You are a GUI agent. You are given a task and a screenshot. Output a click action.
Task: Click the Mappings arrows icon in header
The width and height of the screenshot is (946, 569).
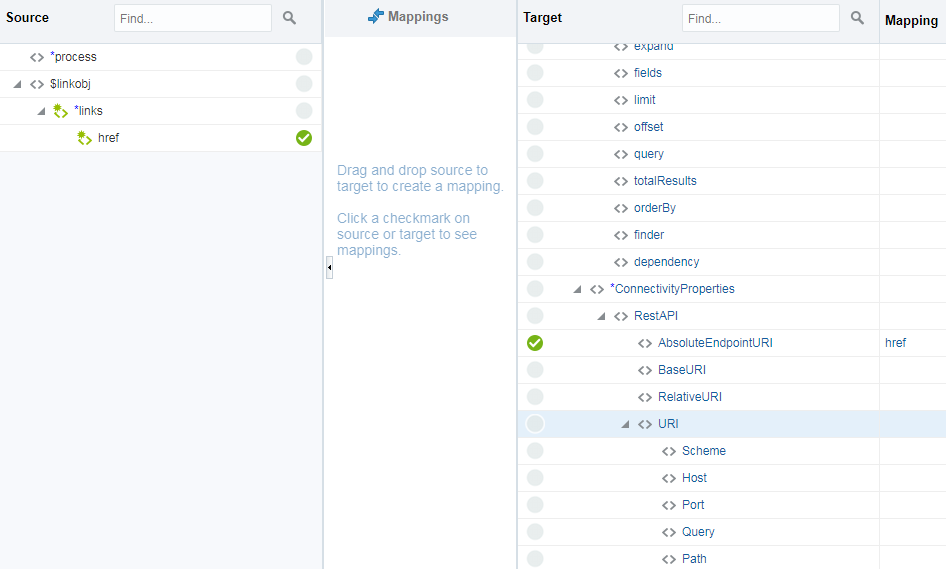tap(376, 17)
